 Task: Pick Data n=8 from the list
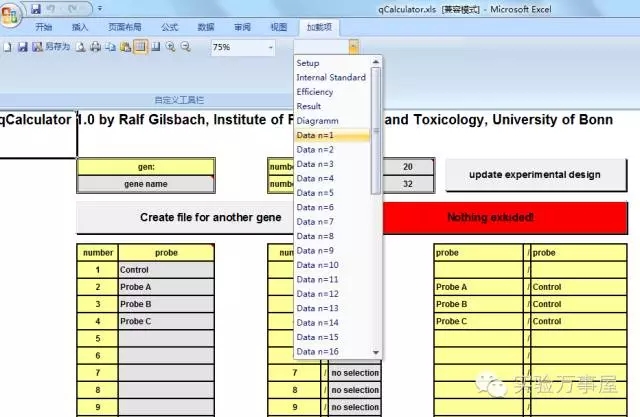click(x=332, y=236)
